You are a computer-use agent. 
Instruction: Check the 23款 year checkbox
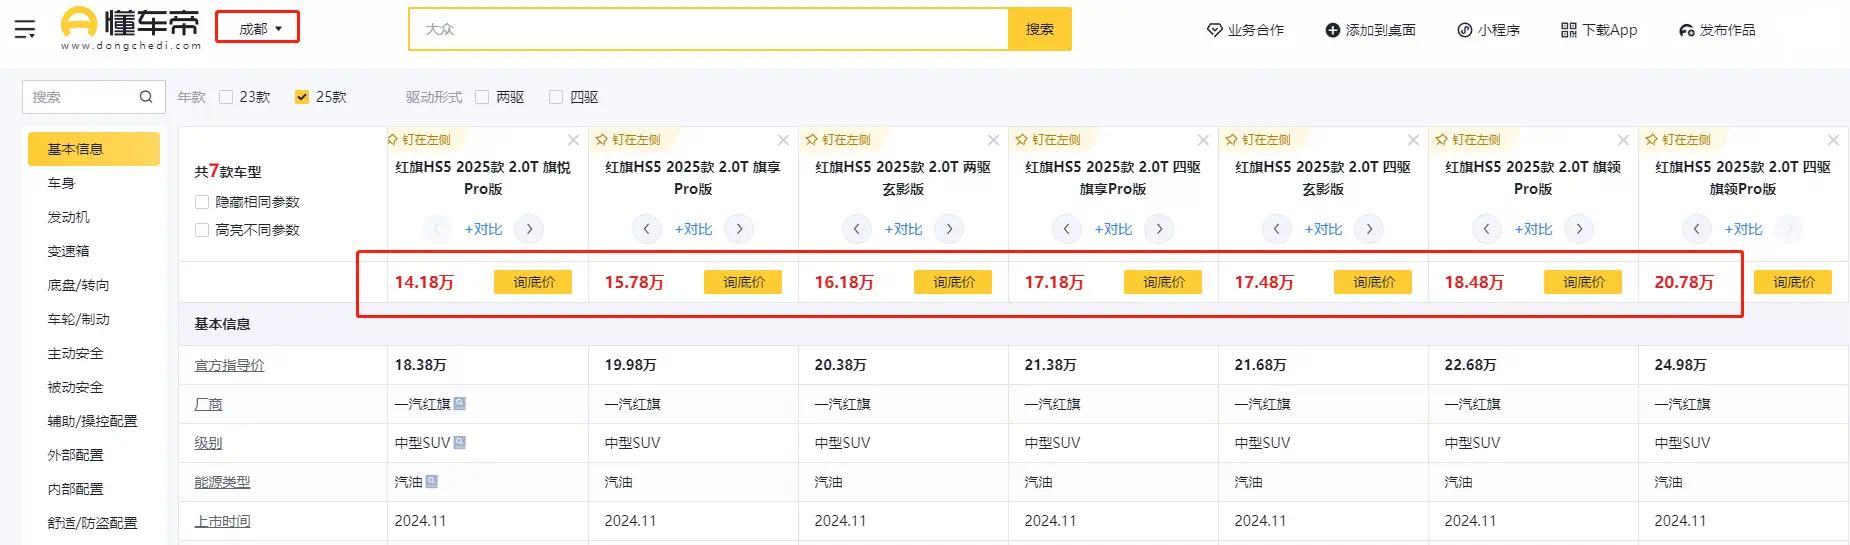(226, 97)
